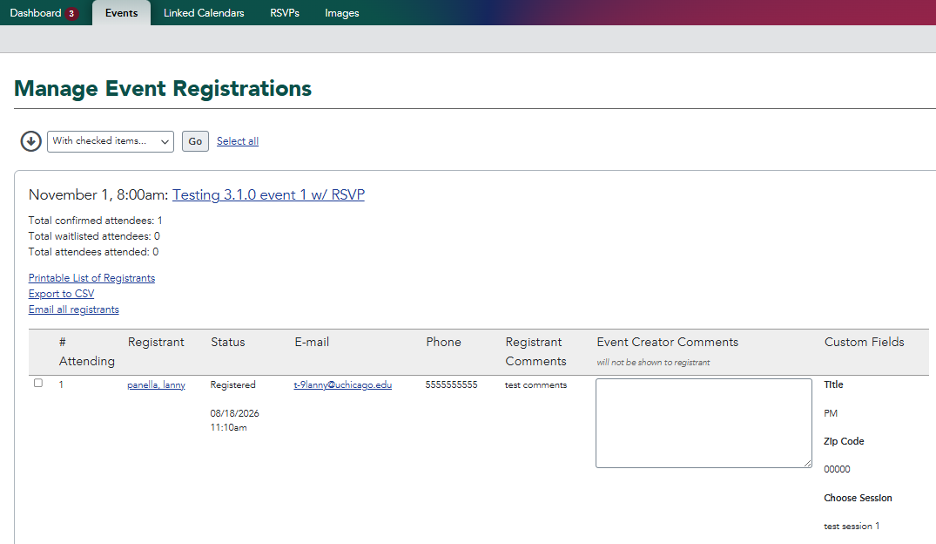The height and width of the screenshot is (544, 936).
Task: Click the 'test comments' cell
Action: coord(536,385)
